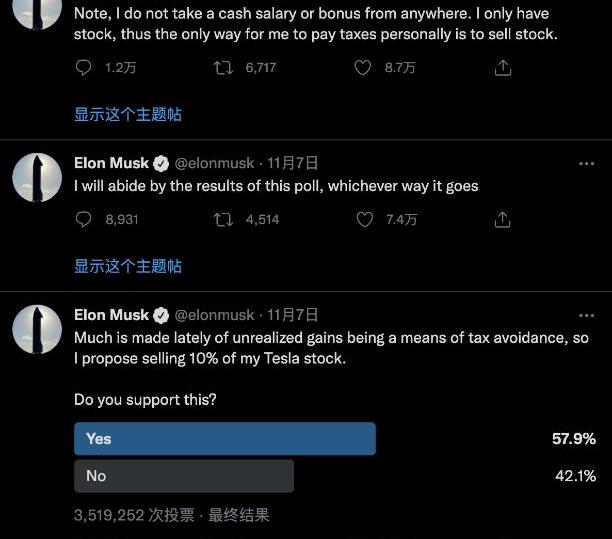Click the second 显示这个主题帖 link
Screen dimensions: 612x539
[128, 266]
